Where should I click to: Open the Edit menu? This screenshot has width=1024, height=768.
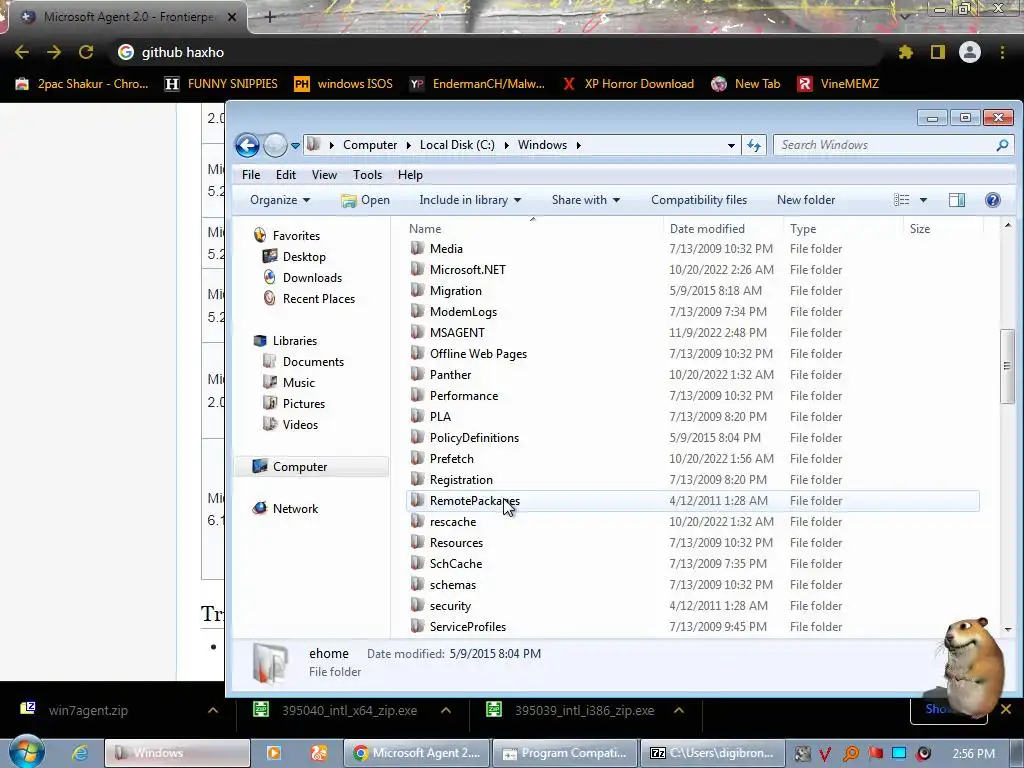pos(285,174)
